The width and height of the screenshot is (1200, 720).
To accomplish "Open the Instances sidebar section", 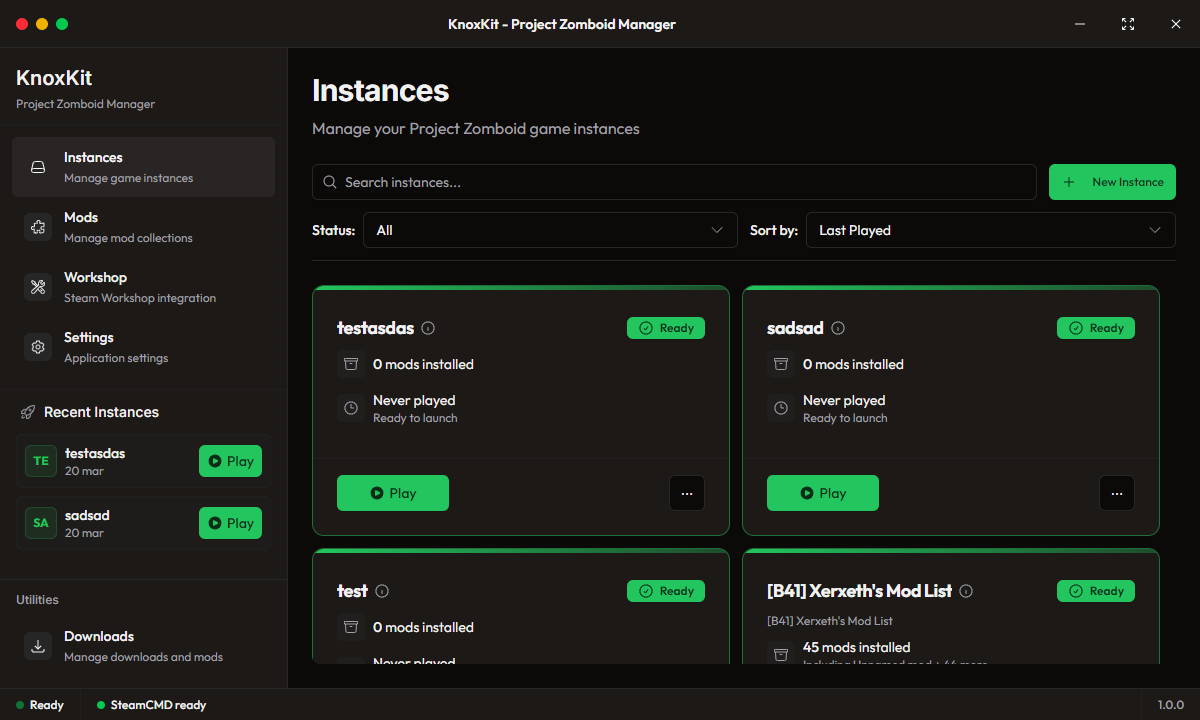I will point(143,167).
